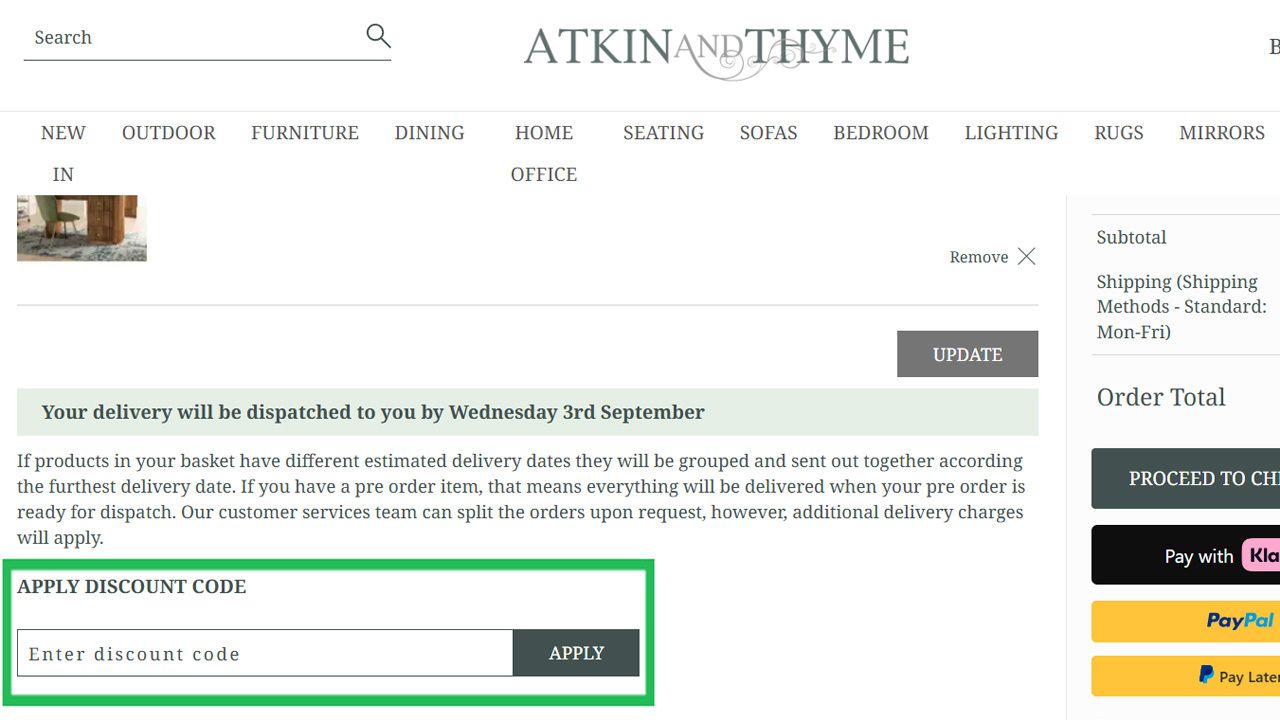Click the Remove link text

click(x=979, y=257)
